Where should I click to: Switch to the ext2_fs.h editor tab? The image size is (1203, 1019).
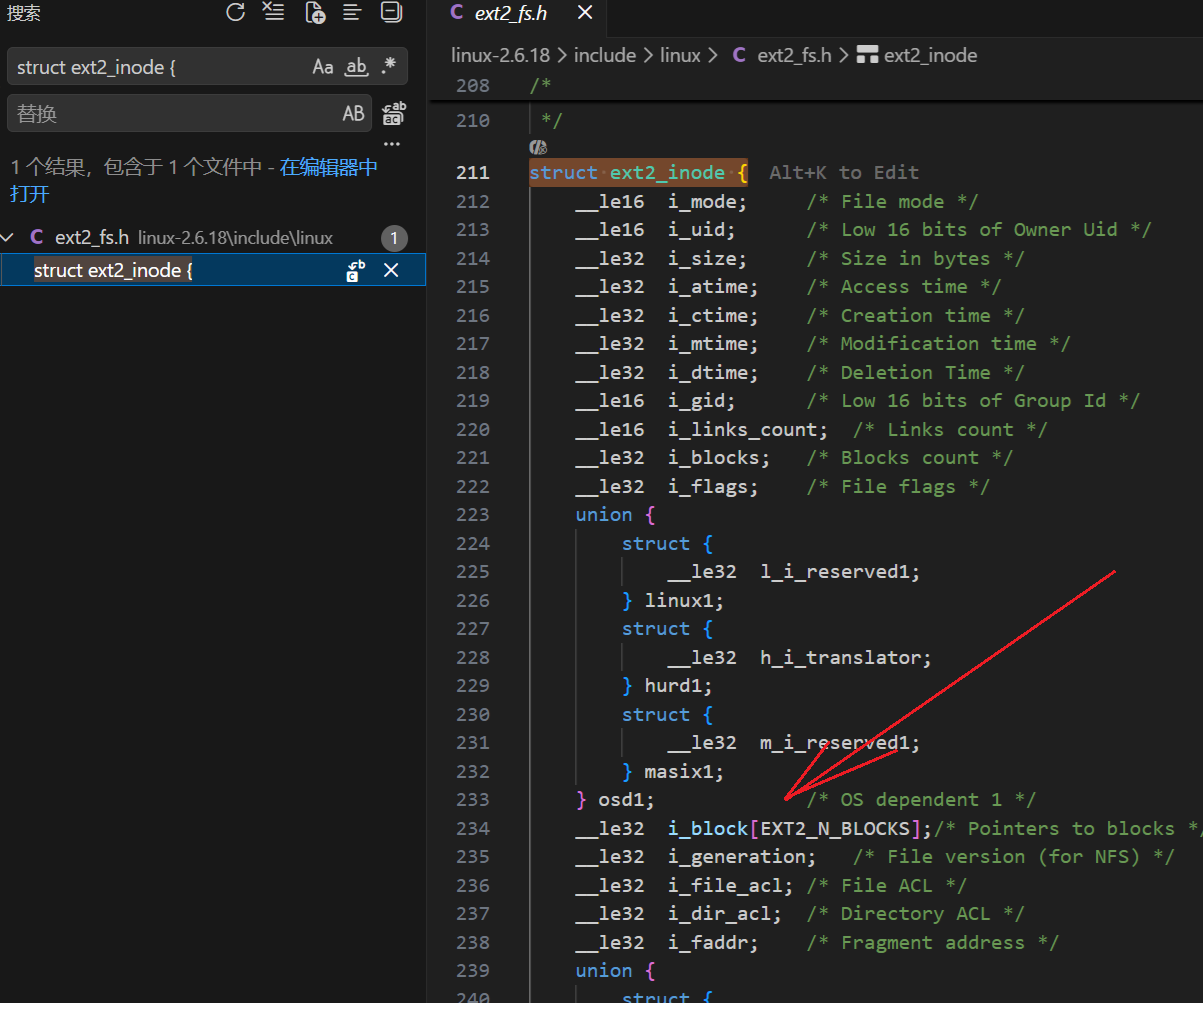point(511,13)
